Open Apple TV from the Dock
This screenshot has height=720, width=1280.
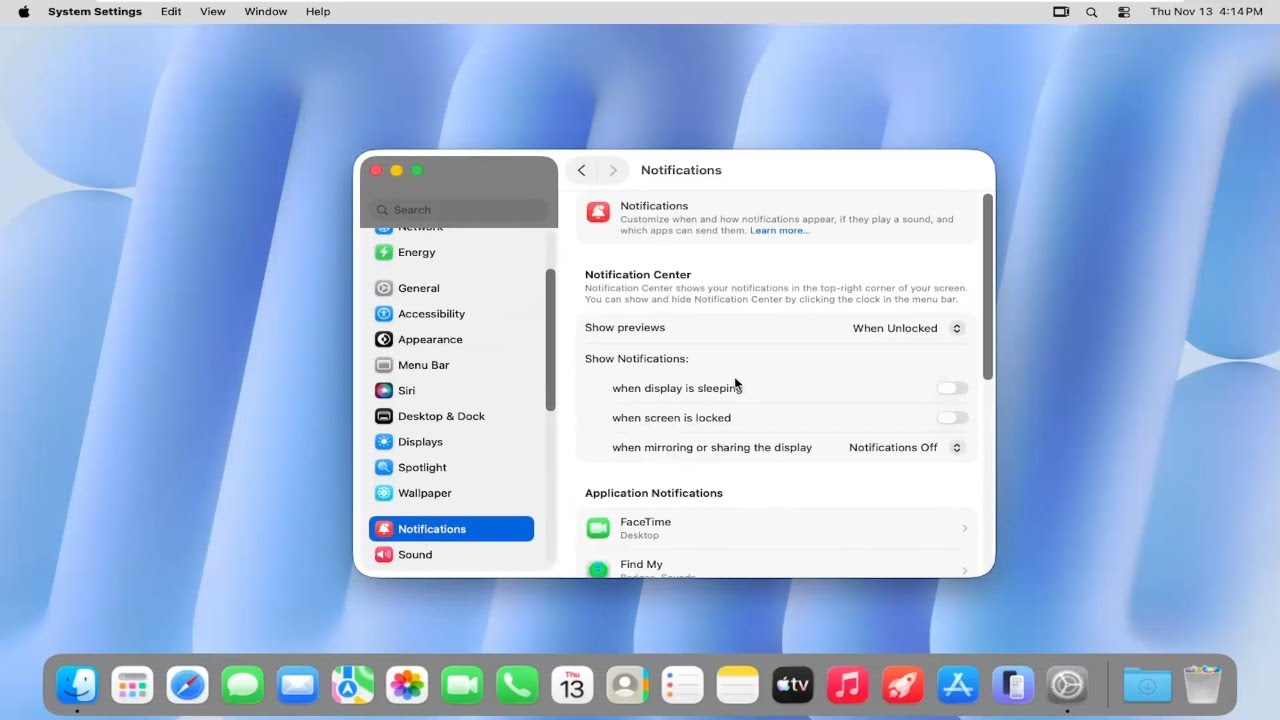point(793,685)
